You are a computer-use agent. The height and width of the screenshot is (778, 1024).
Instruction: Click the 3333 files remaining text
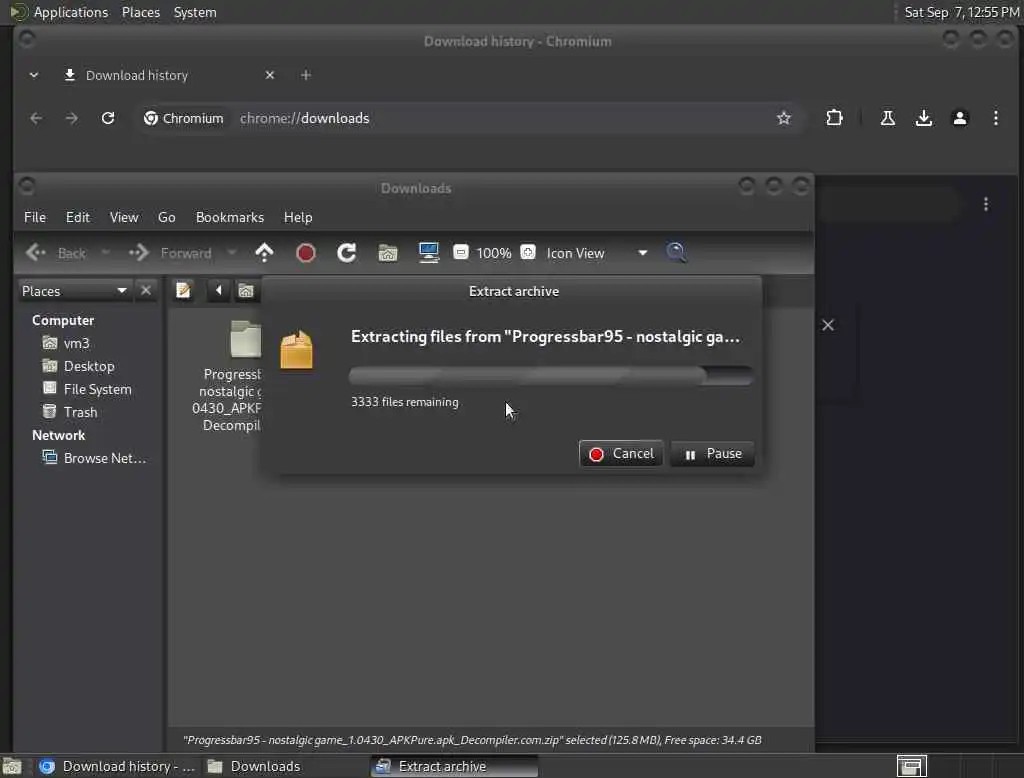click(x=405, y=402)
